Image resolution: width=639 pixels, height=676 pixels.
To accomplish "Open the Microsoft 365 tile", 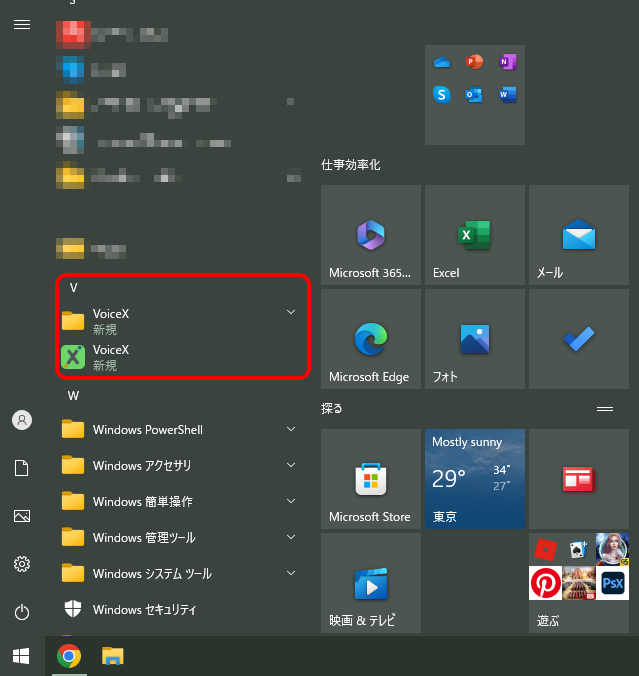I will (x=370, y=236).
